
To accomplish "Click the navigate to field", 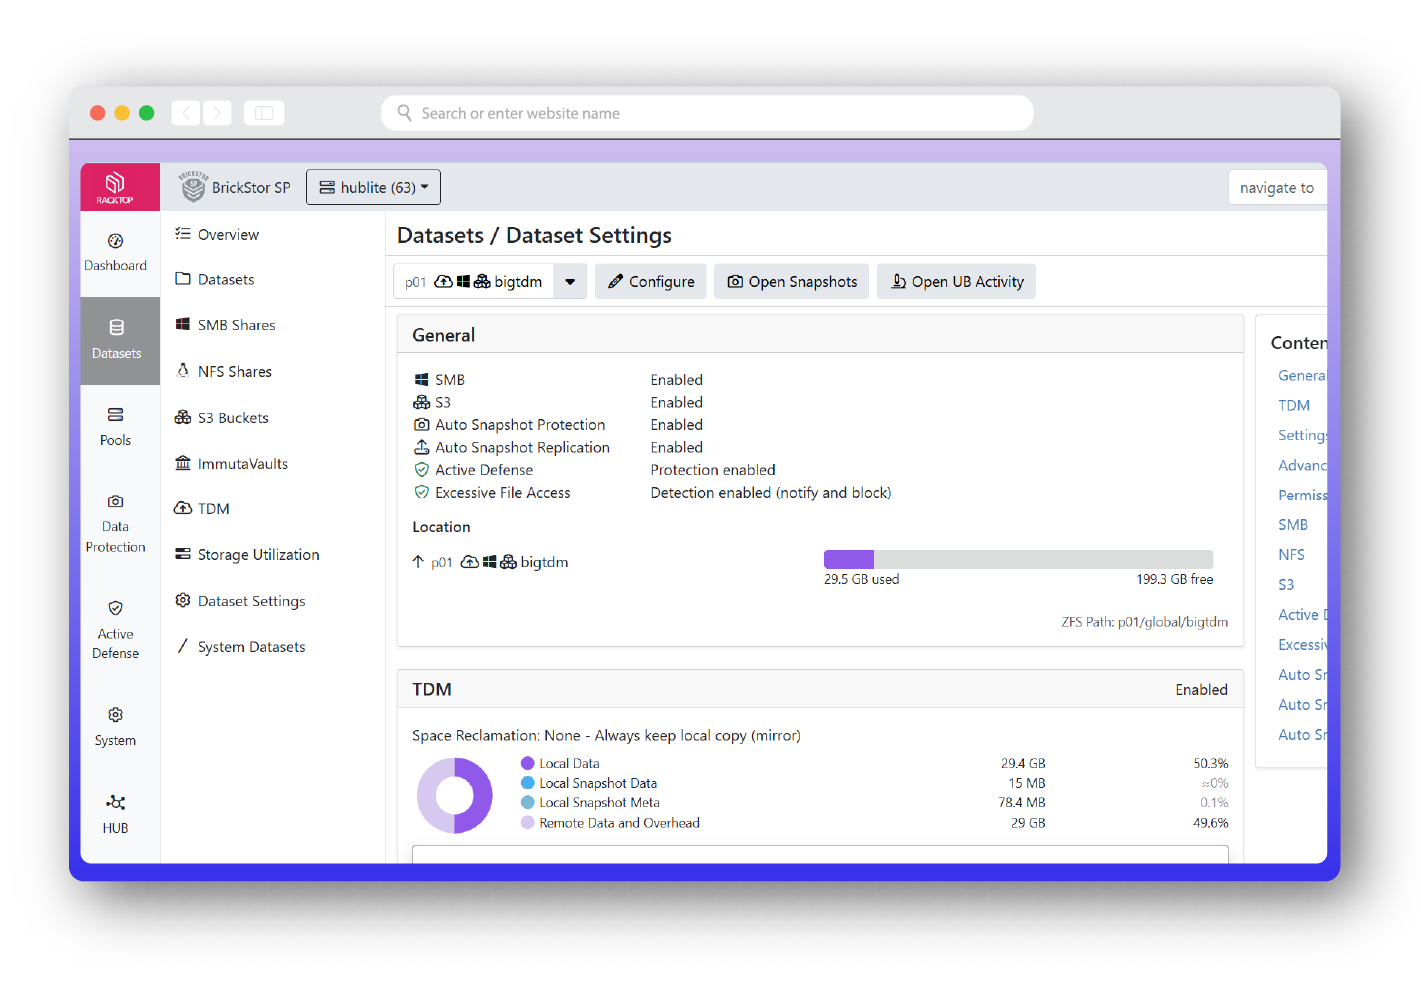I will tap(1277, 188).
